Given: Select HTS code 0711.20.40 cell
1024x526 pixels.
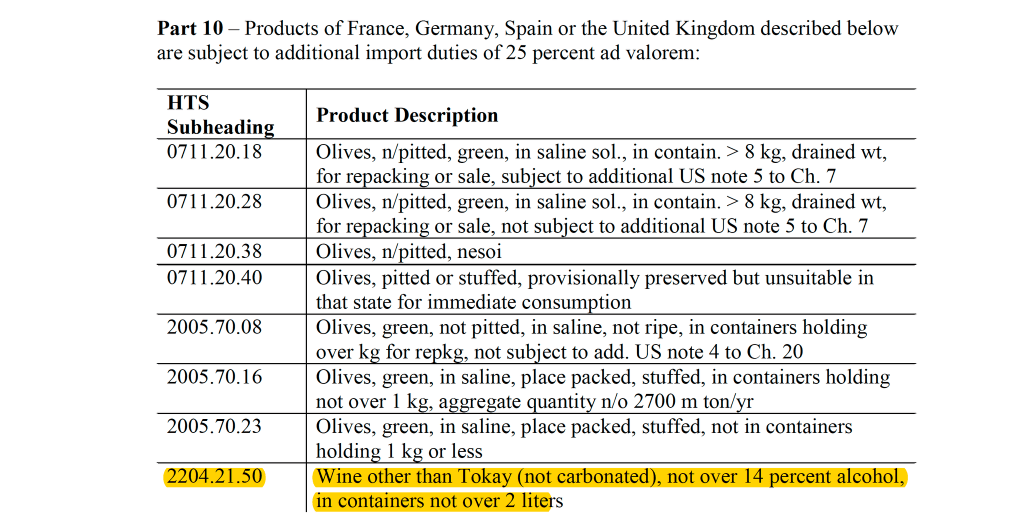Looking at the screenshot, I should coord(214,277).
